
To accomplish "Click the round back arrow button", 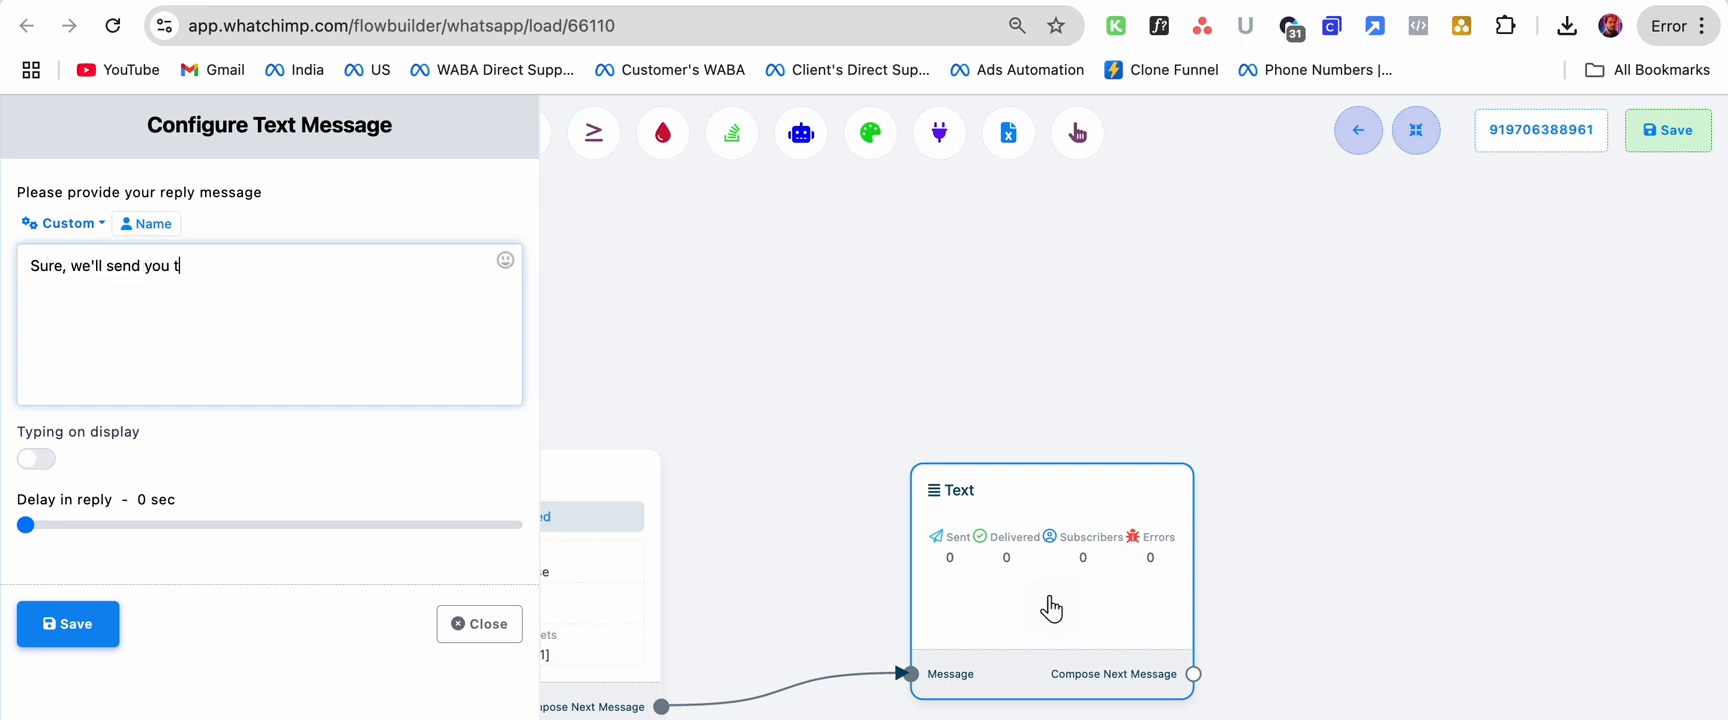I will coord(1359,130).
